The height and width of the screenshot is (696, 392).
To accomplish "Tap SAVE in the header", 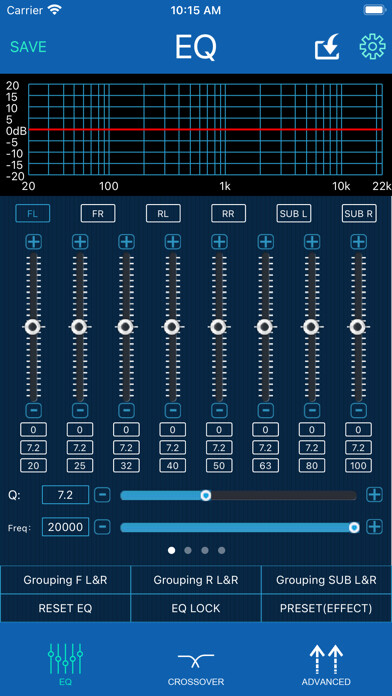I will pyautogui.click(x=28, y=47).
